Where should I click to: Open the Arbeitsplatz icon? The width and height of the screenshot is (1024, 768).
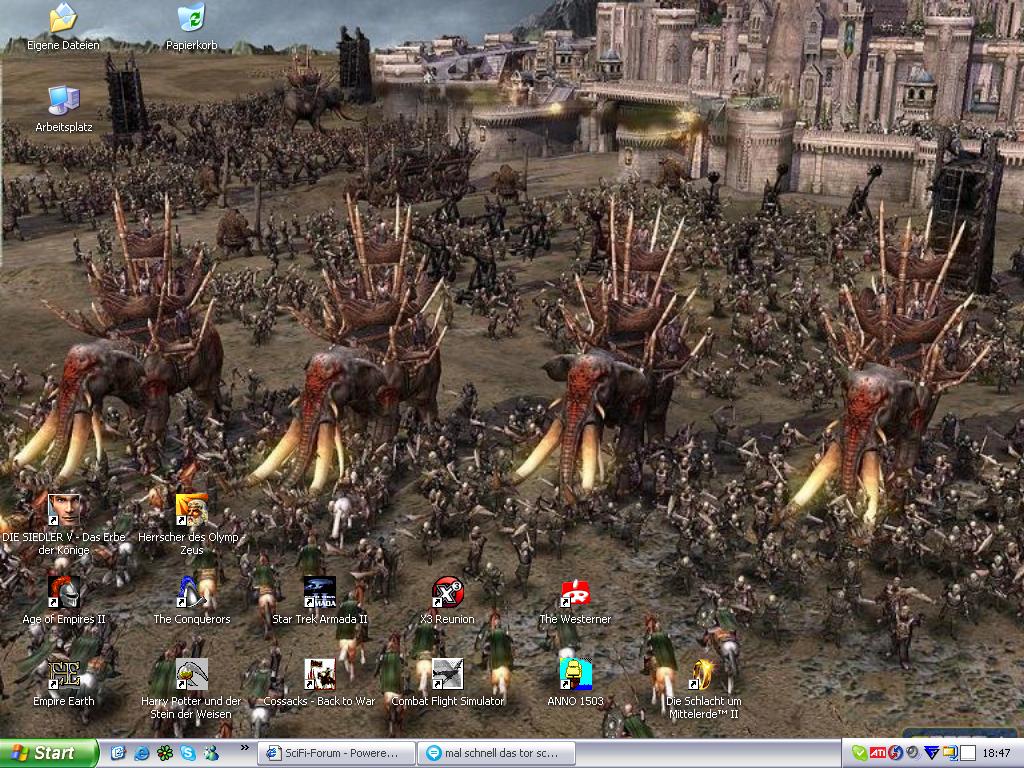pyautogui.click(x=63, y=100)
